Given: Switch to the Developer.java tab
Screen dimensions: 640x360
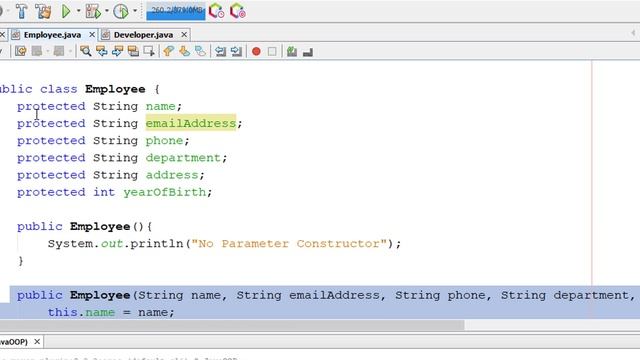Looking at the screenshot, I should [x=143, y=35].
